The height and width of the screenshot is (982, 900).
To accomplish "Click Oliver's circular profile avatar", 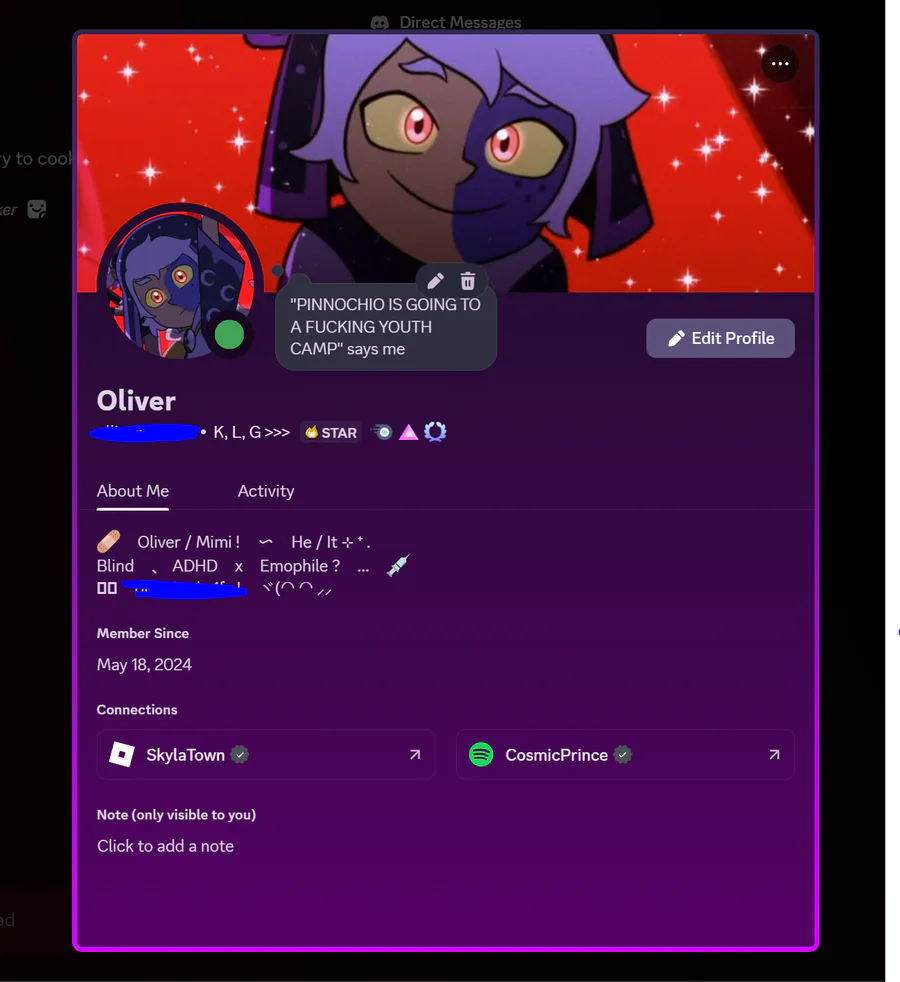I will point(180,285).
